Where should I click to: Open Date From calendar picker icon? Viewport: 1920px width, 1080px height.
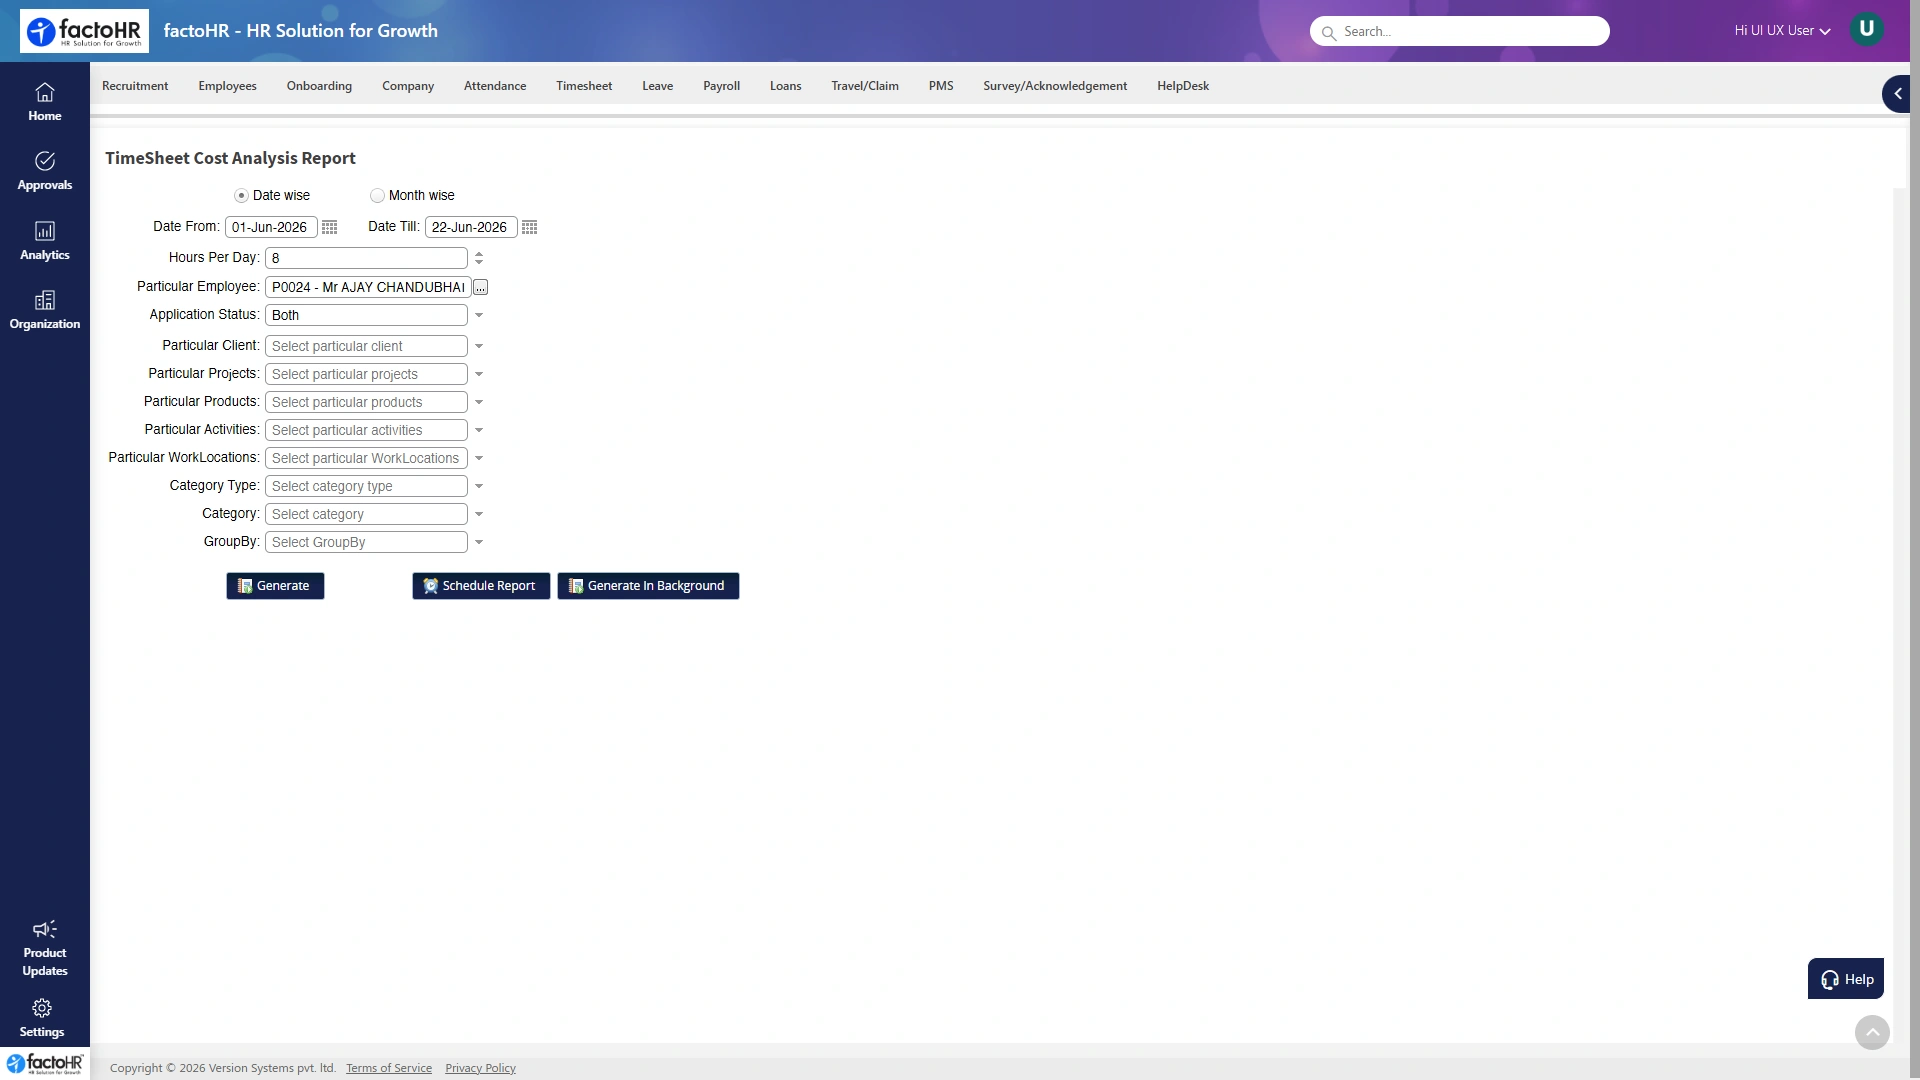(x=330, y=228)
